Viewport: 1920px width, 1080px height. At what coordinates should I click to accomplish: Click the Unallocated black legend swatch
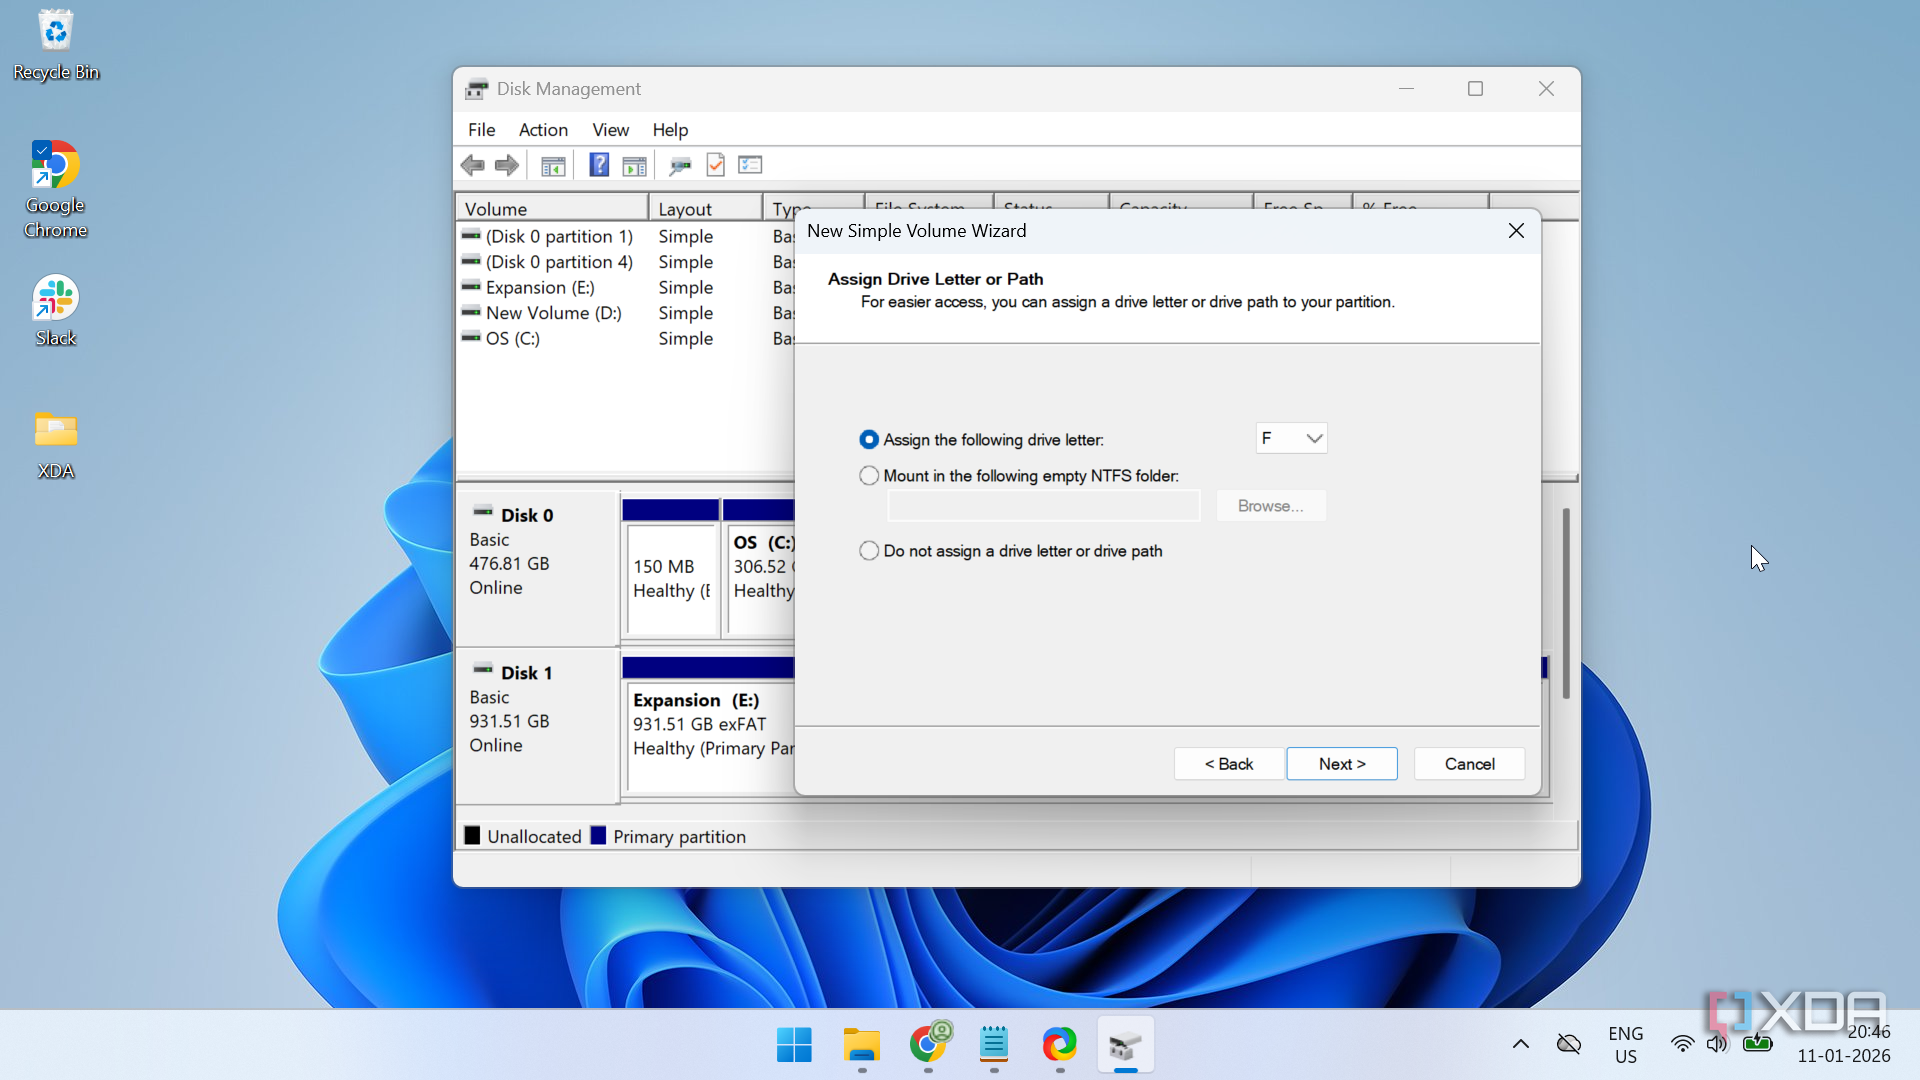pyautogui.click(x=472, y=836)
